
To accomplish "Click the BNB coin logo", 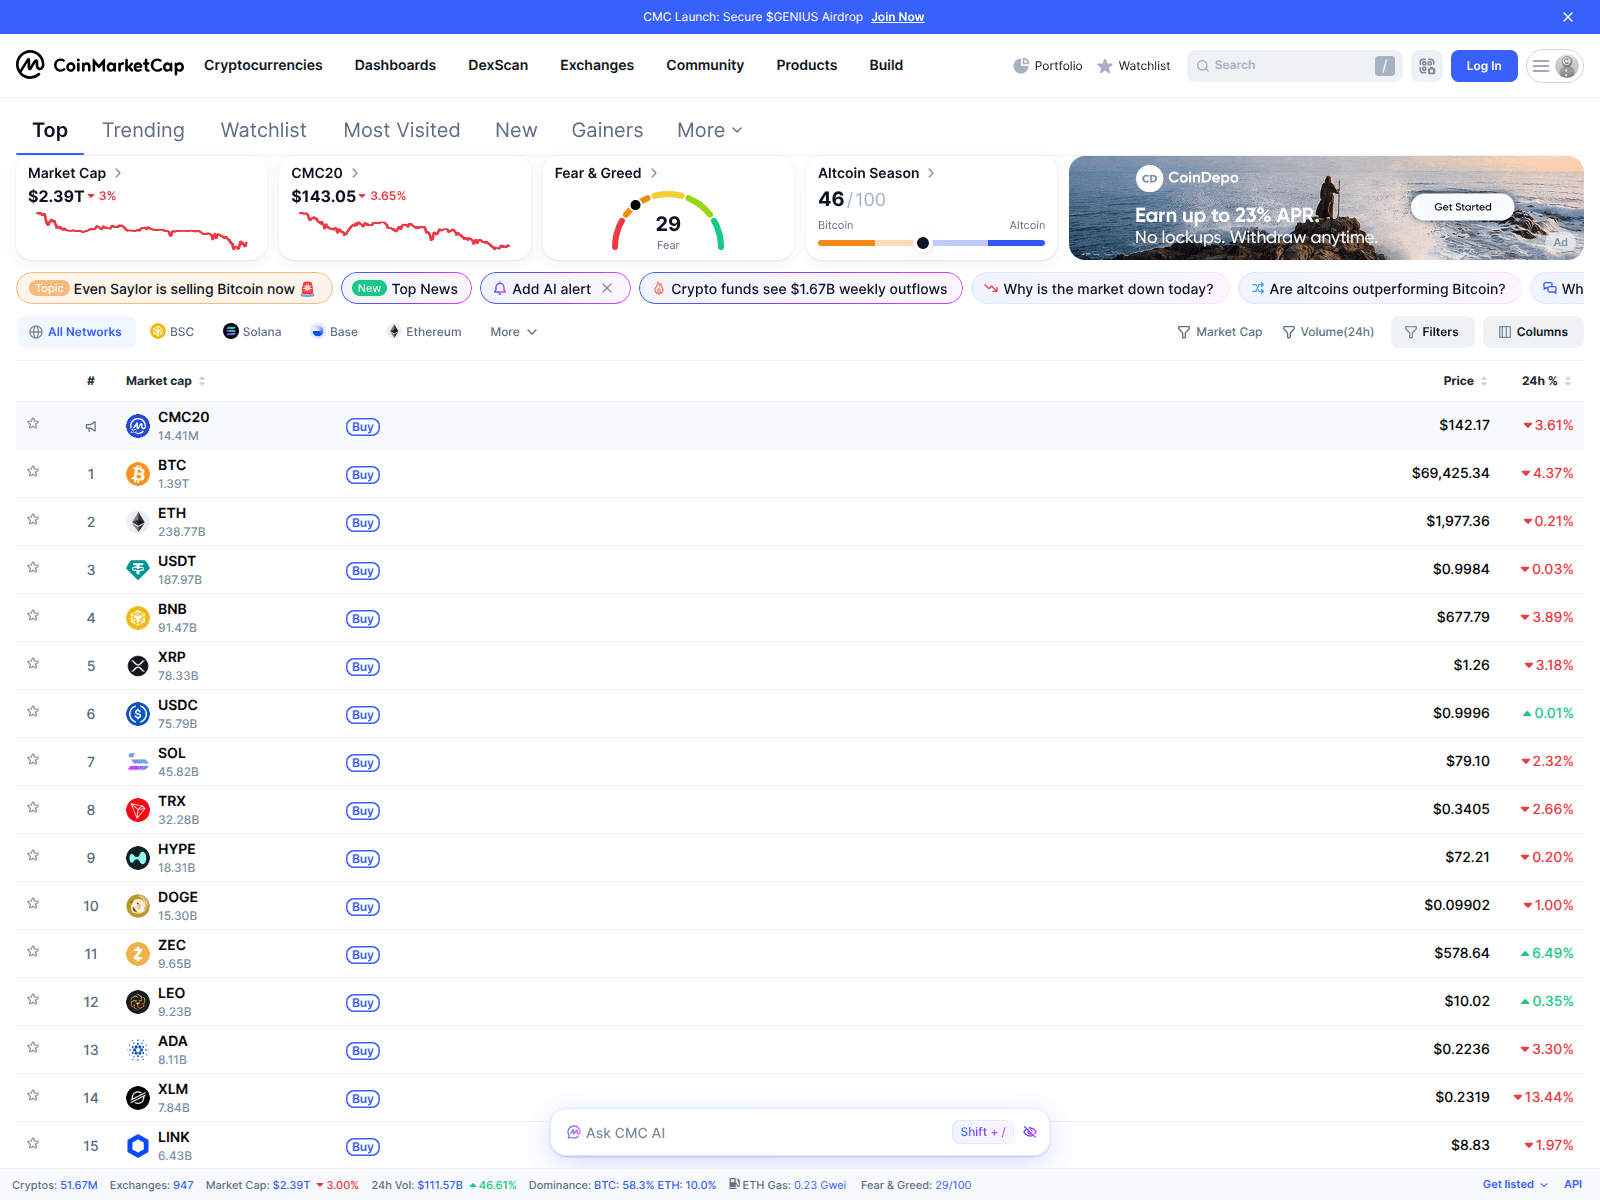I will coord(138,618).
